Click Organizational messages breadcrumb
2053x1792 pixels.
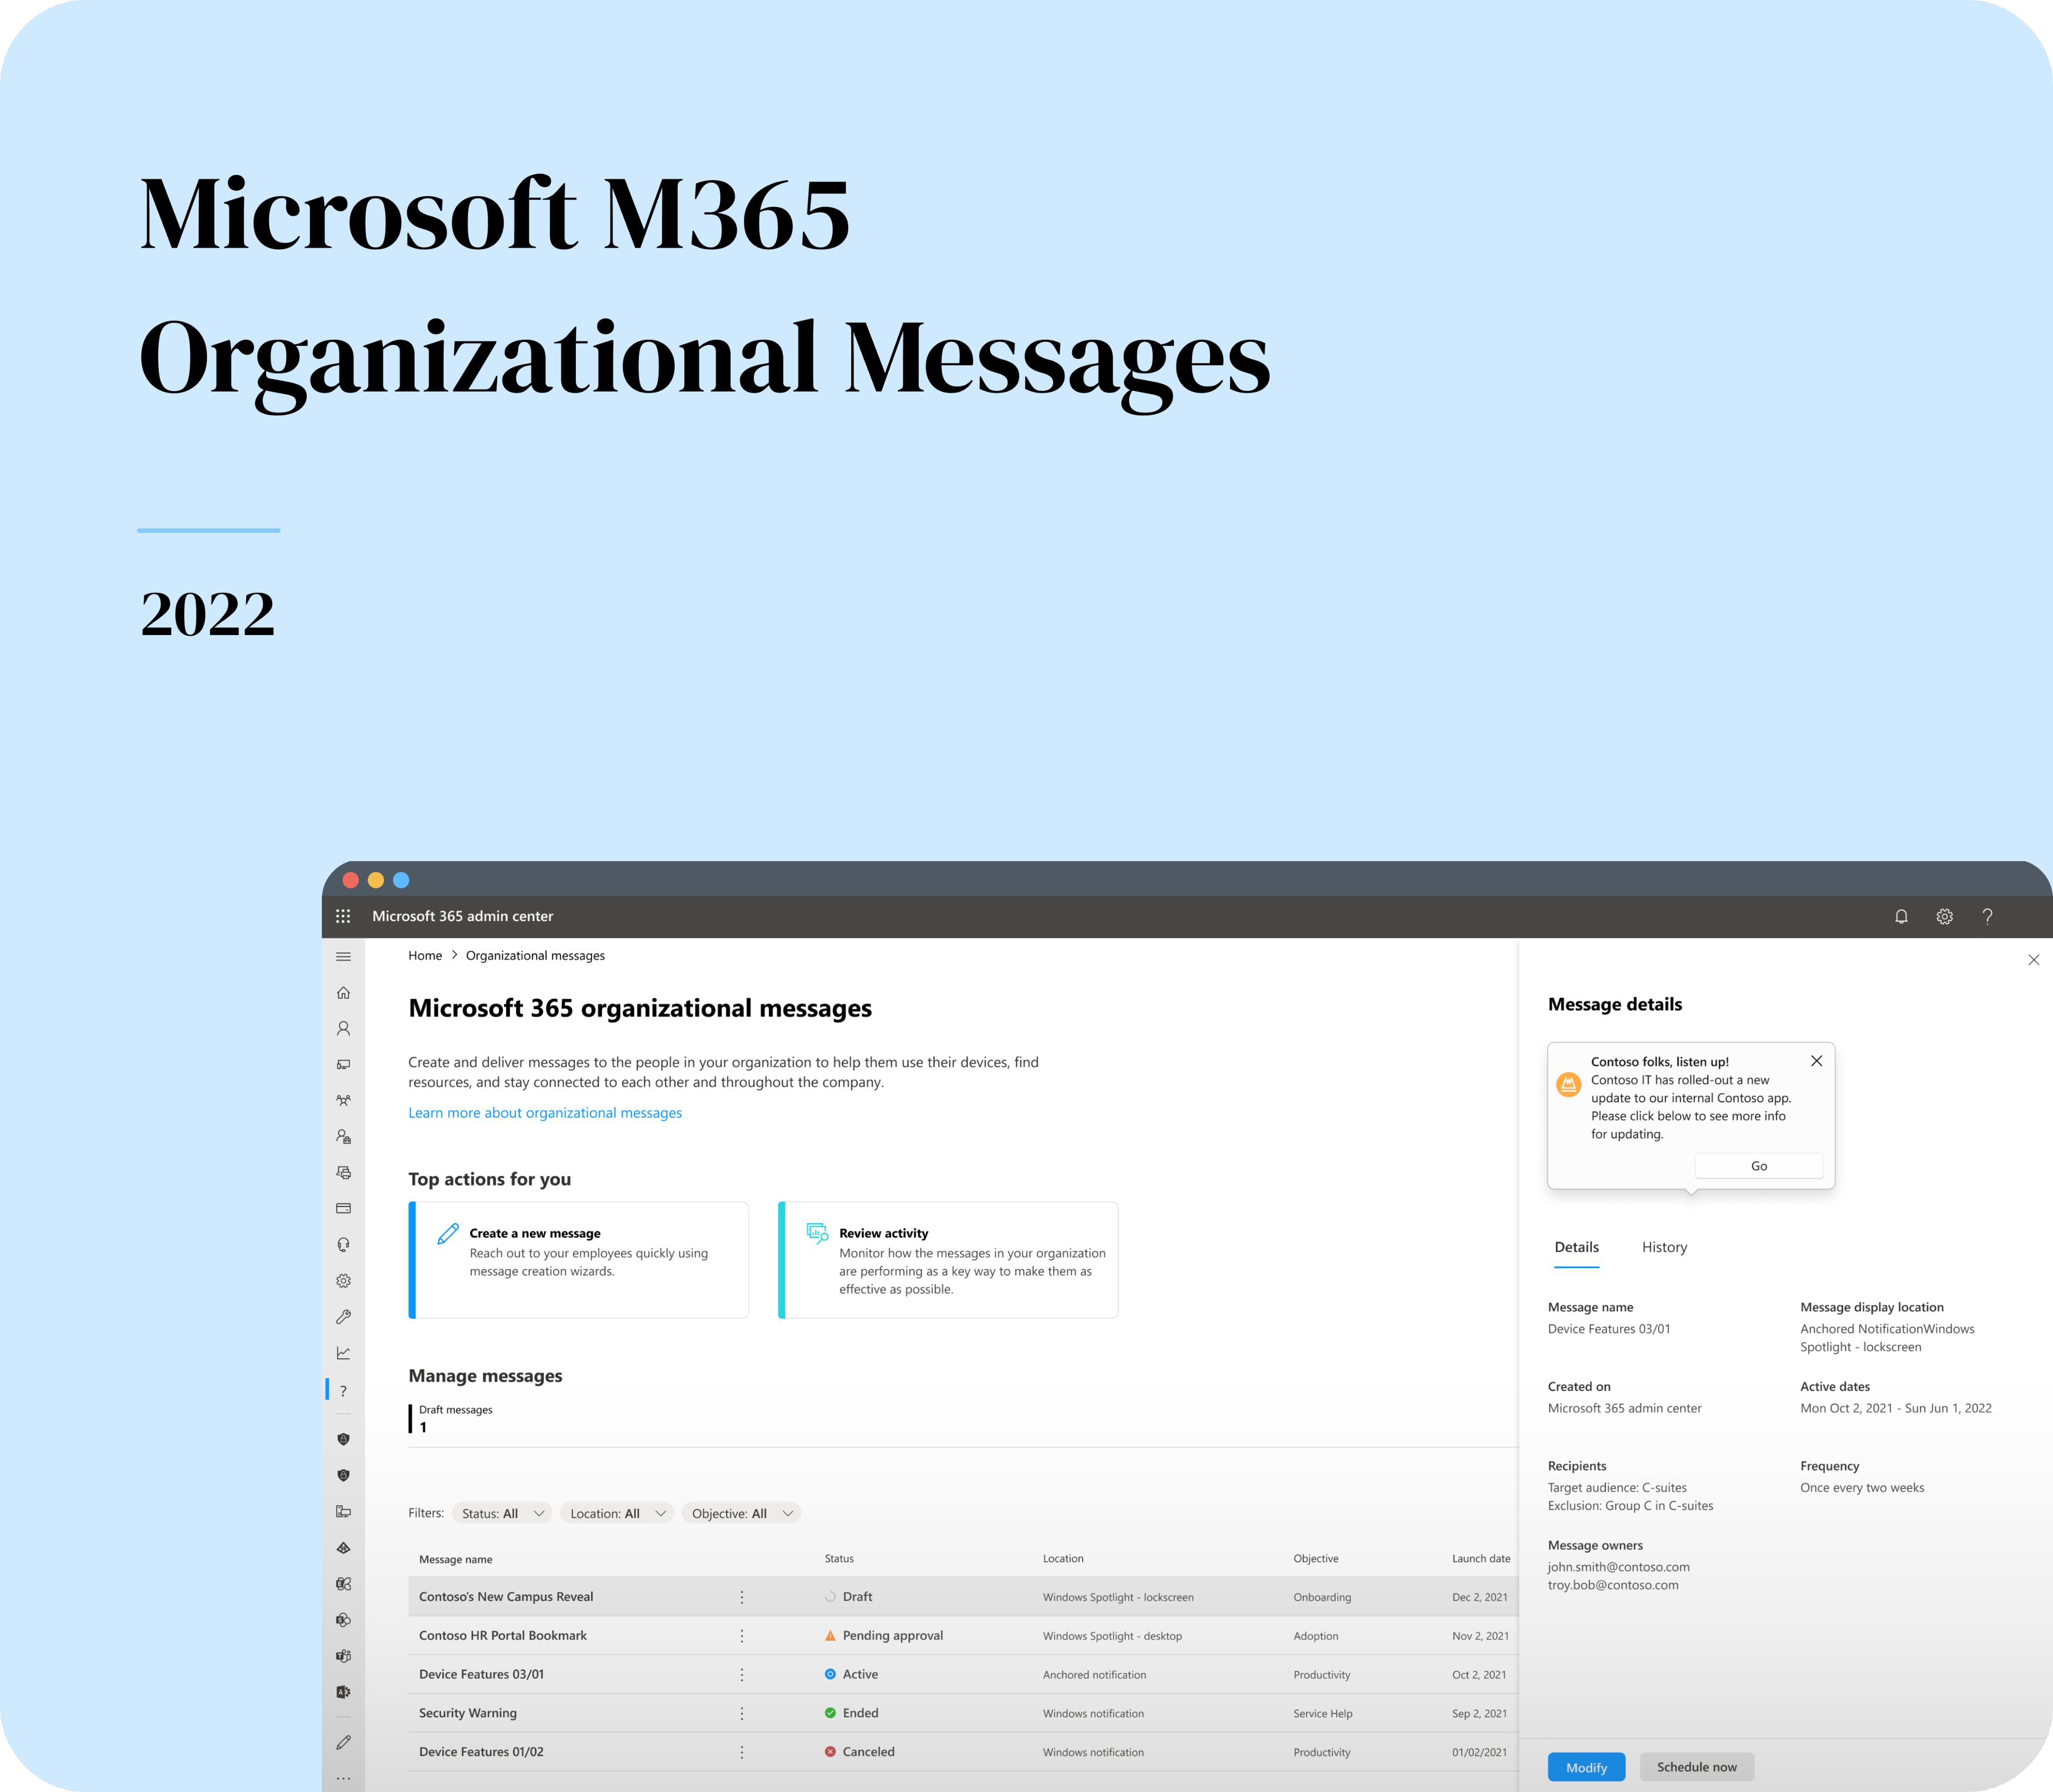pyautogui.click(x=535, y=955)
